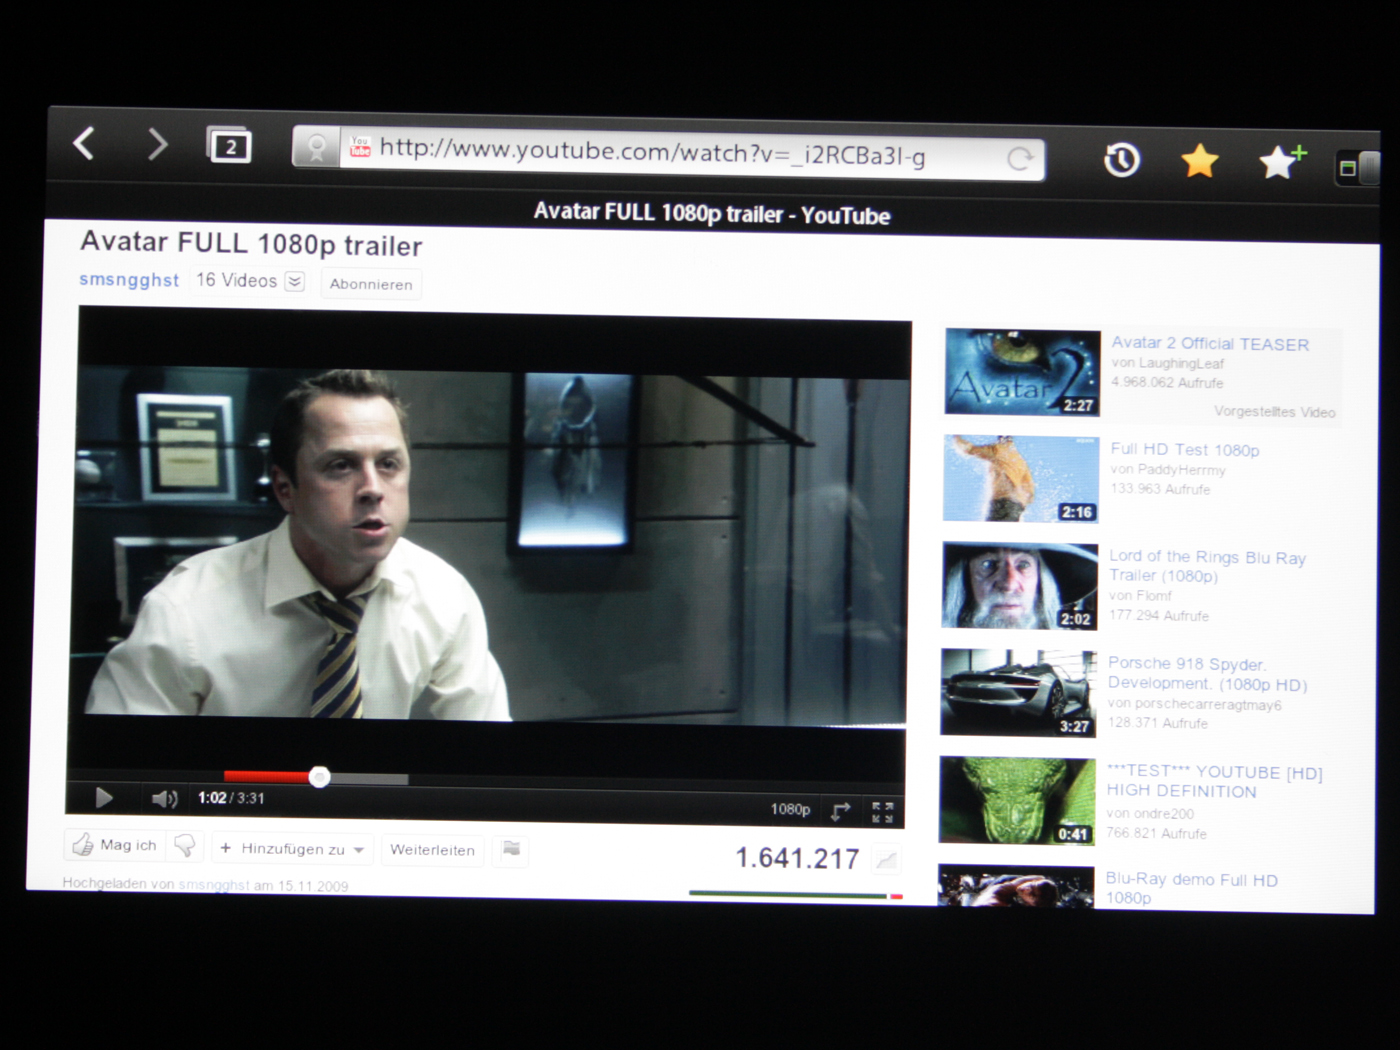The image size is (1400, 1050).
Task: Click the browser title Avatar FULL 1080p trailer - YouTube
Action: [x=711, y=214]
